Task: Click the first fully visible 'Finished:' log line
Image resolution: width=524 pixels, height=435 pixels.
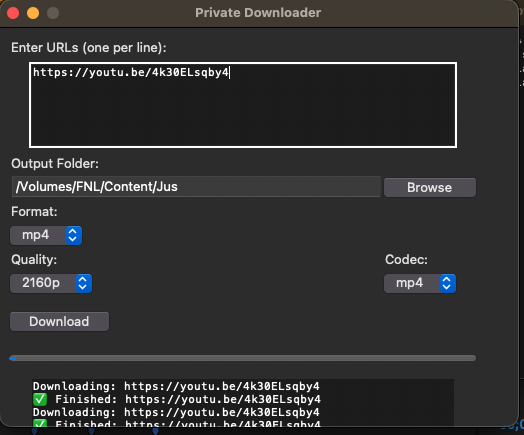Action: point(177,399)
